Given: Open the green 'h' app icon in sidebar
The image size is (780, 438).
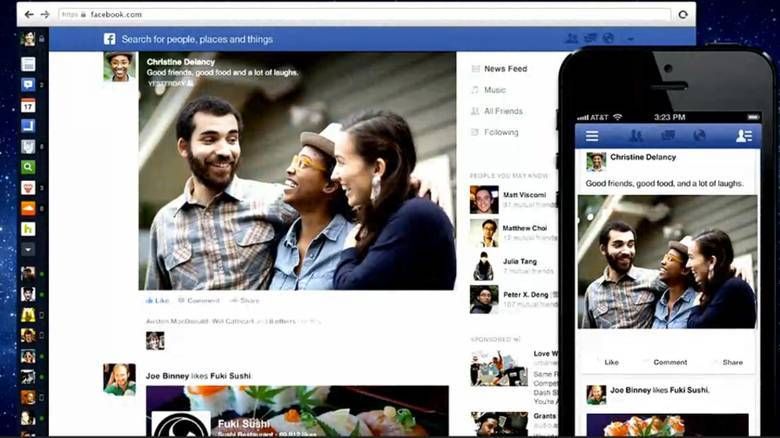Looking at the screenshot, I should click(x=28, y=229).
